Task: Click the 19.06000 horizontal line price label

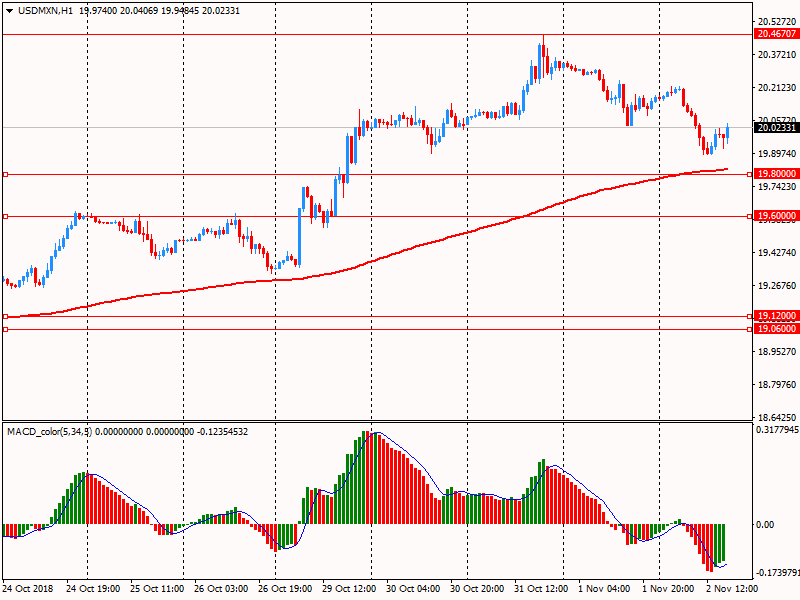Action: pos(777,329)
